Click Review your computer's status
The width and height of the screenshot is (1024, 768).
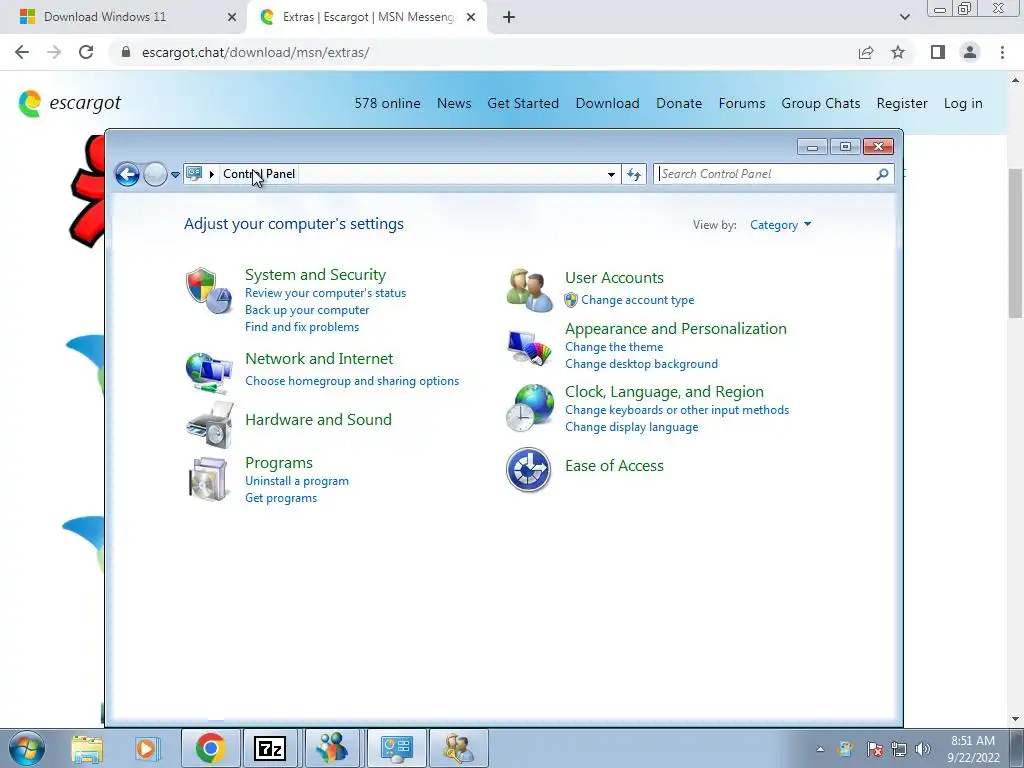click(x=325, y=293)
